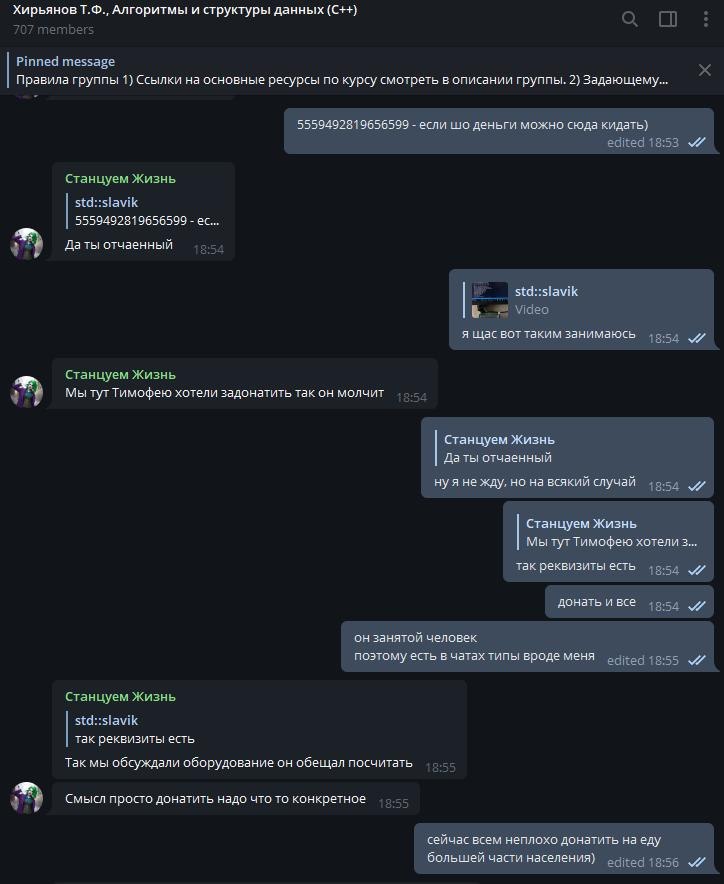Jump to quoted reply 'так реквизиты есть'
This screenshot has height=884, width=724.
coord(135,730)
